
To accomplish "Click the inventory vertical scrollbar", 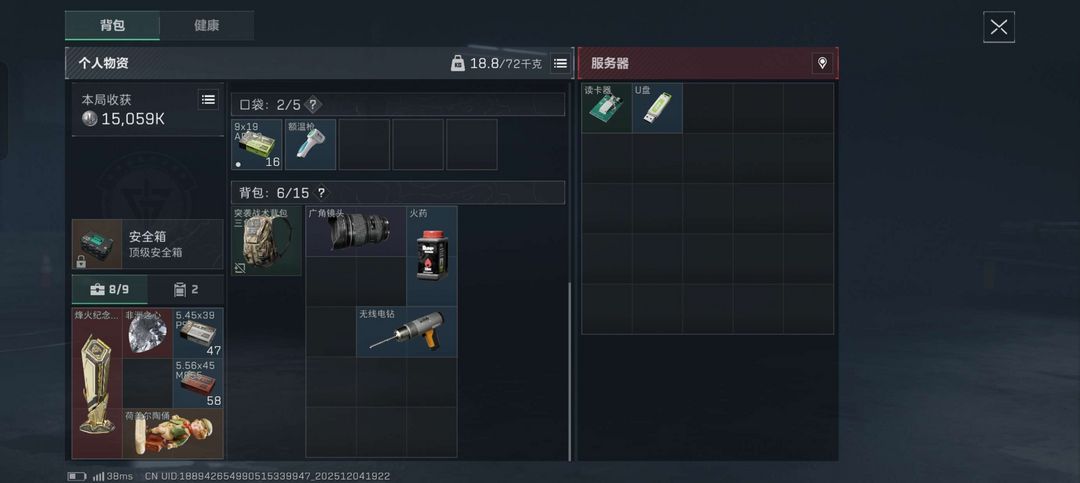I will (570, 371).
